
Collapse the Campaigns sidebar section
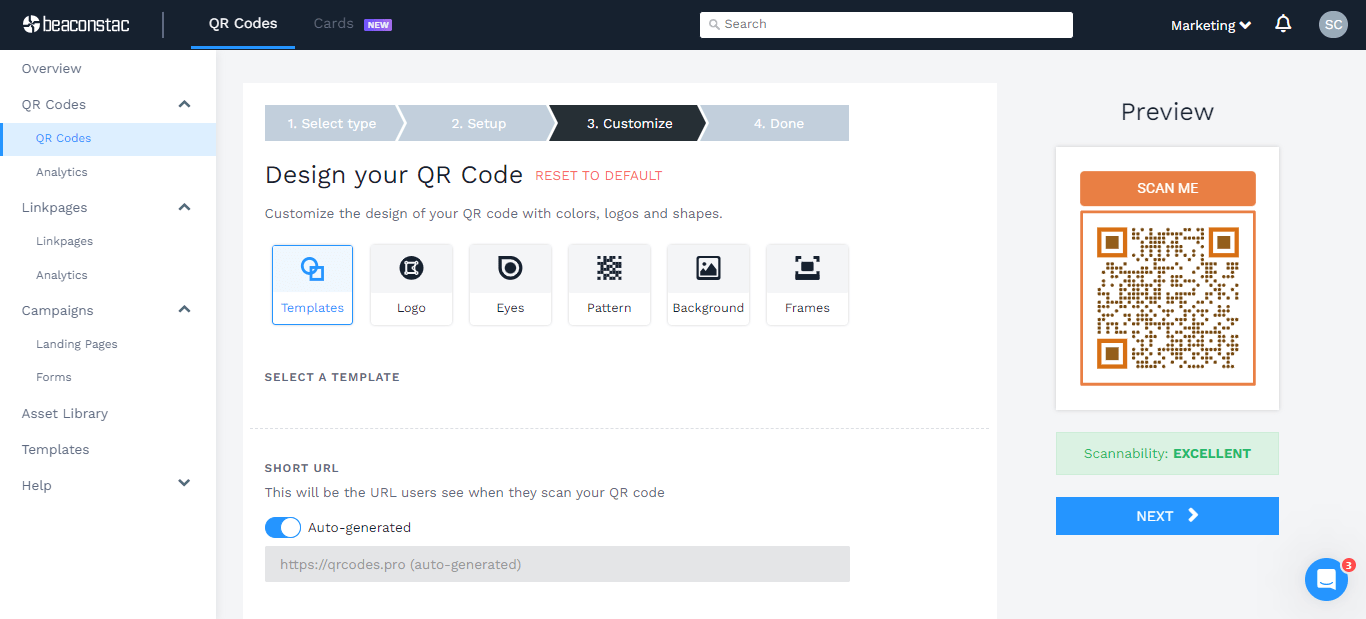183,309
